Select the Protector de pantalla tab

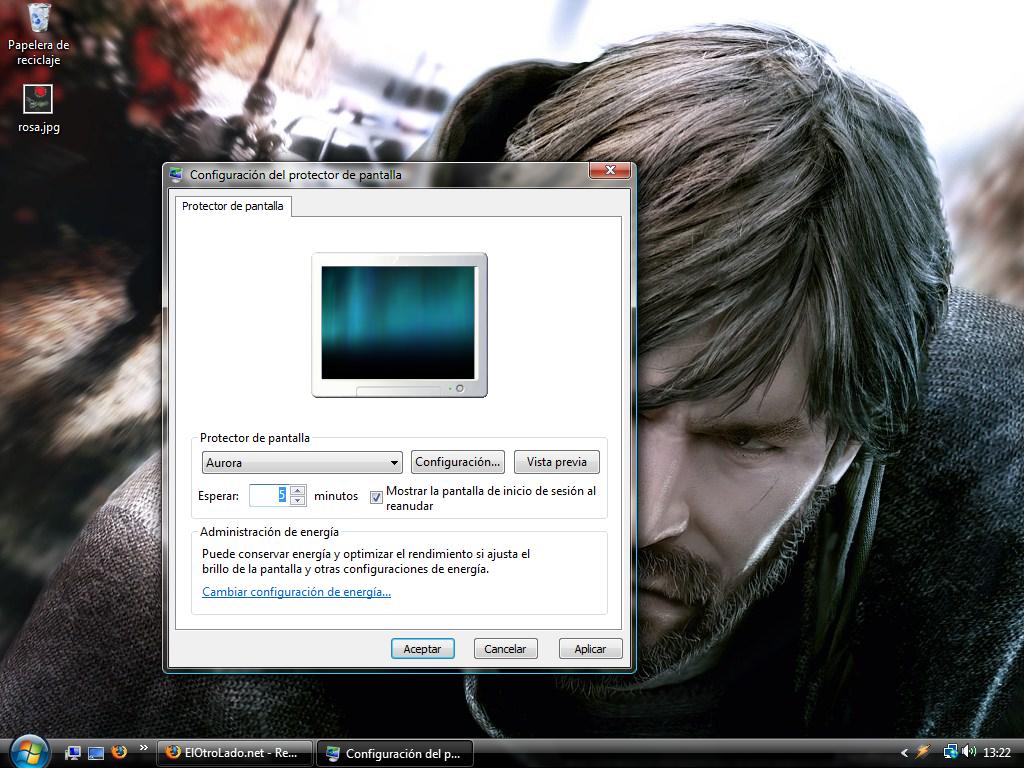(232, 206)
